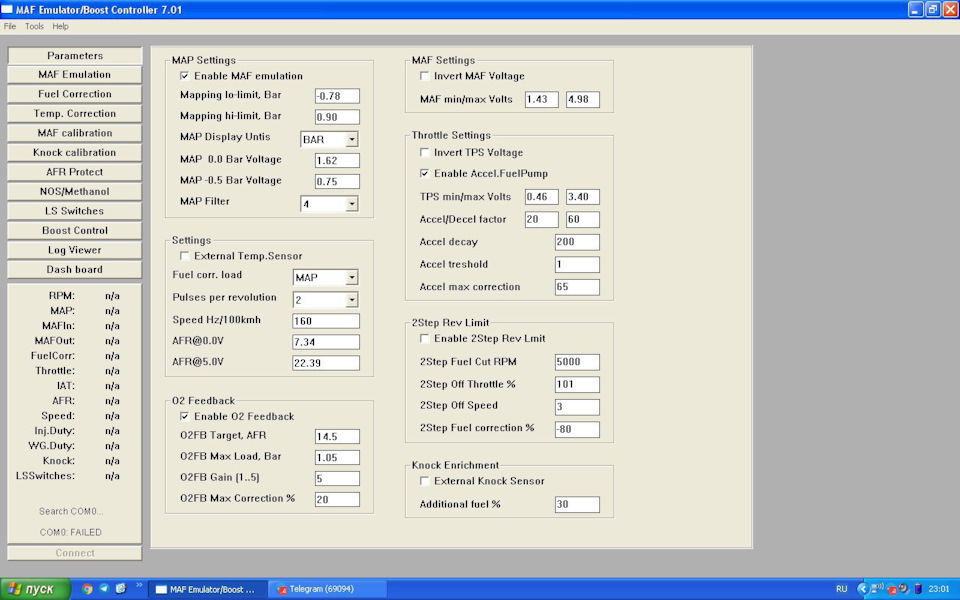Image resolution: width=960 pixels, height=600 pixels.
Task: Open the Help menu
Action: (60, 26)
